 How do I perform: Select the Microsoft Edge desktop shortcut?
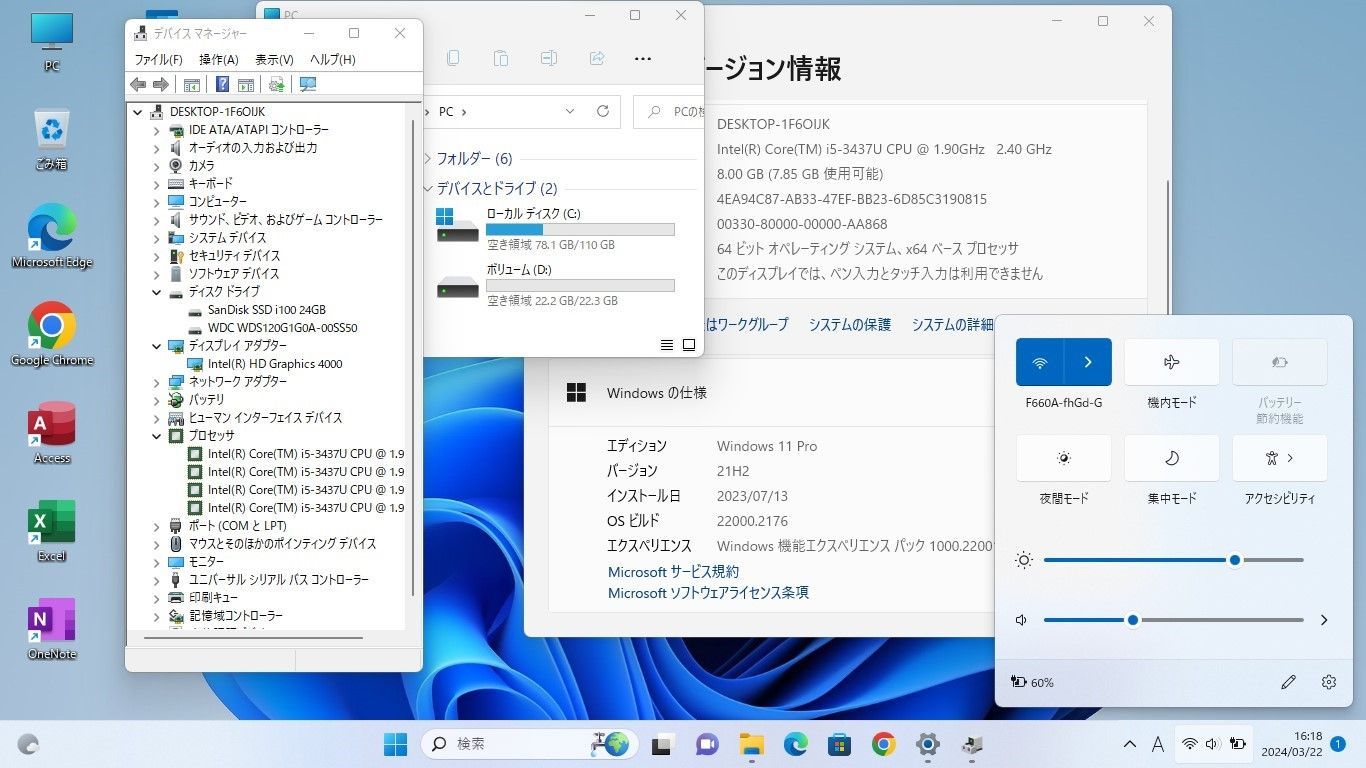pos(52,236)
